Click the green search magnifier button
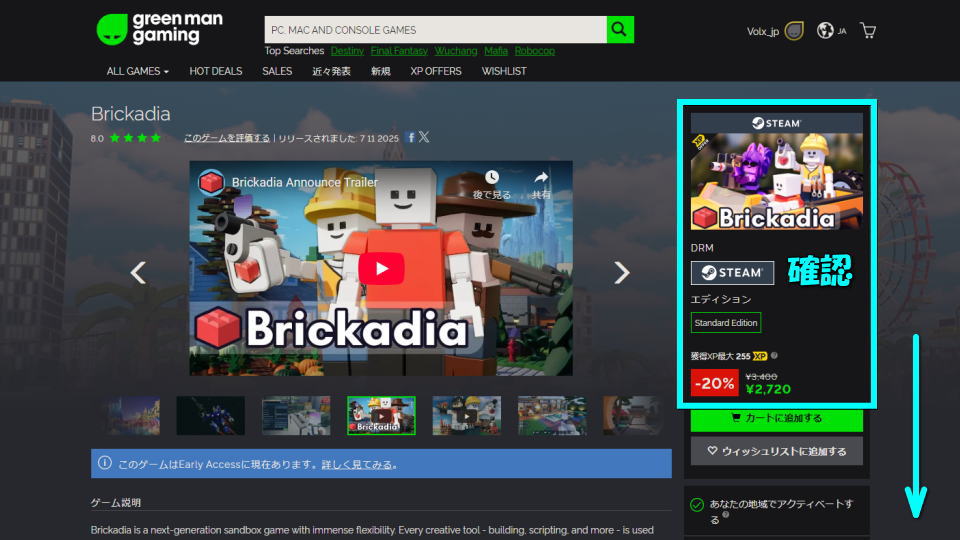 [620, 29]
